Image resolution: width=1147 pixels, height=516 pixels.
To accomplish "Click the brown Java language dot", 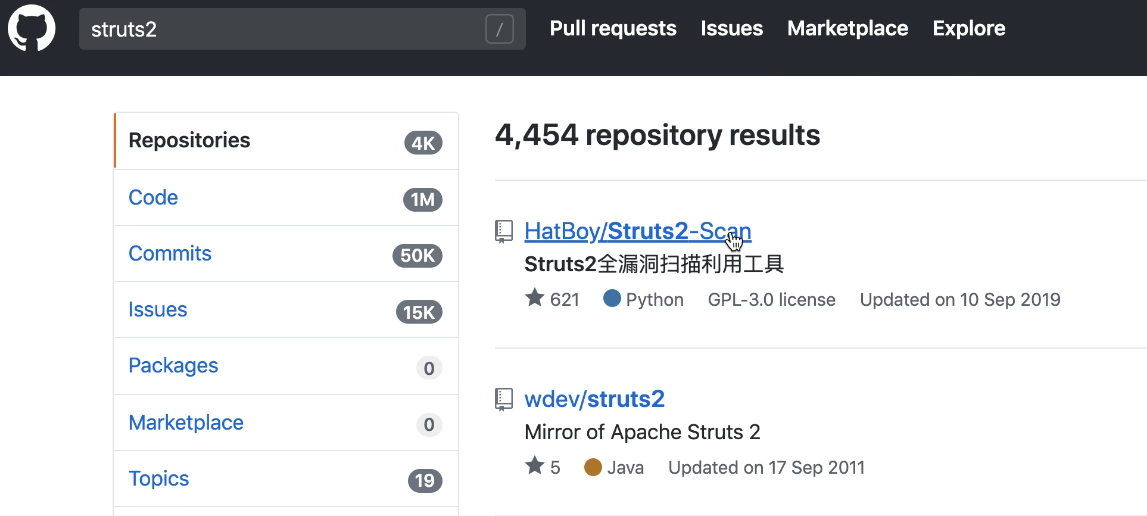I will coord(593,467).
